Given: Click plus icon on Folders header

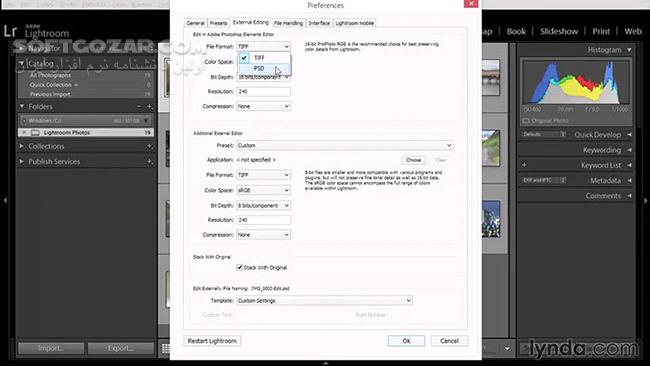Looking at the screenshot, I should click(149, 107).
